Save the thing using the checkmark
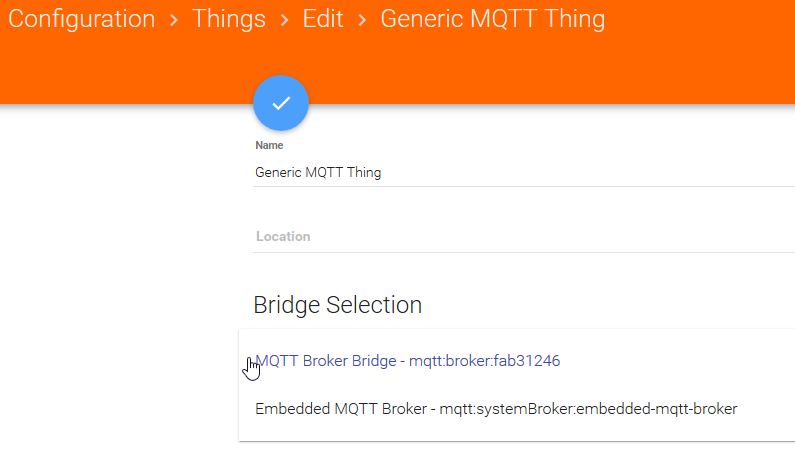Viewport: 795px width, 454px height. [281, 103]
